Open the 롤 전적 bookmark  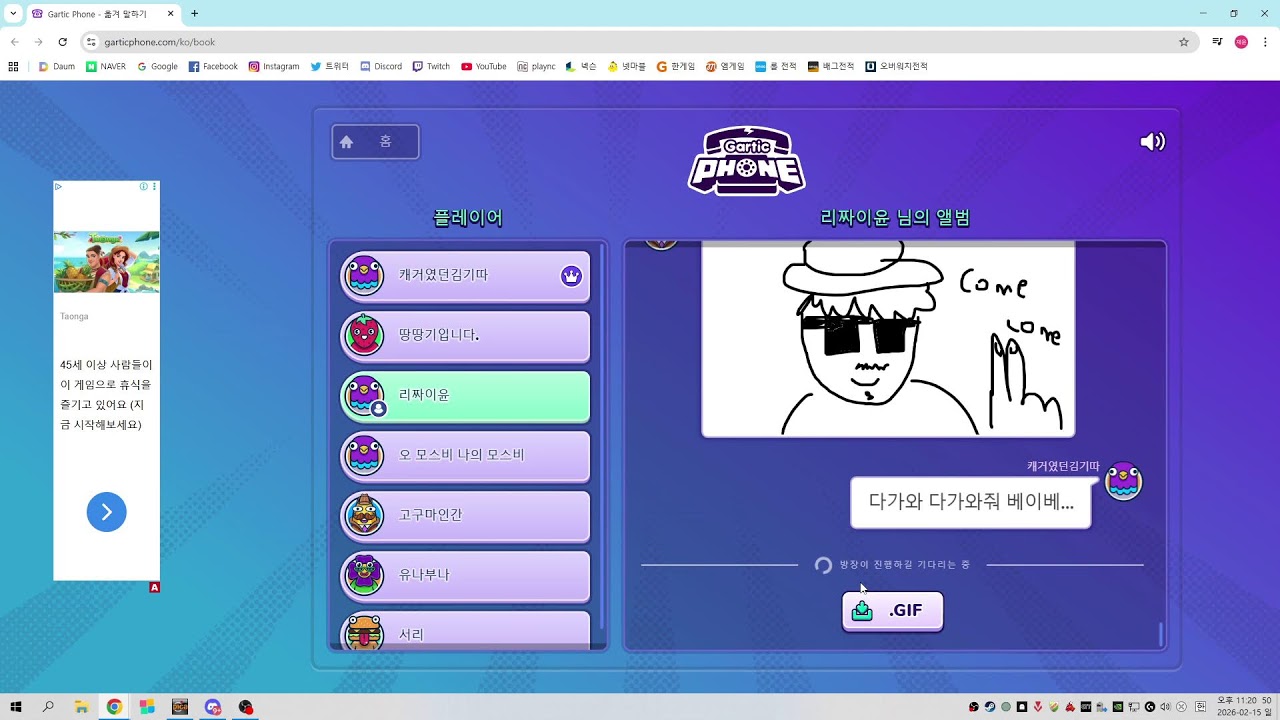coord(776,67)
